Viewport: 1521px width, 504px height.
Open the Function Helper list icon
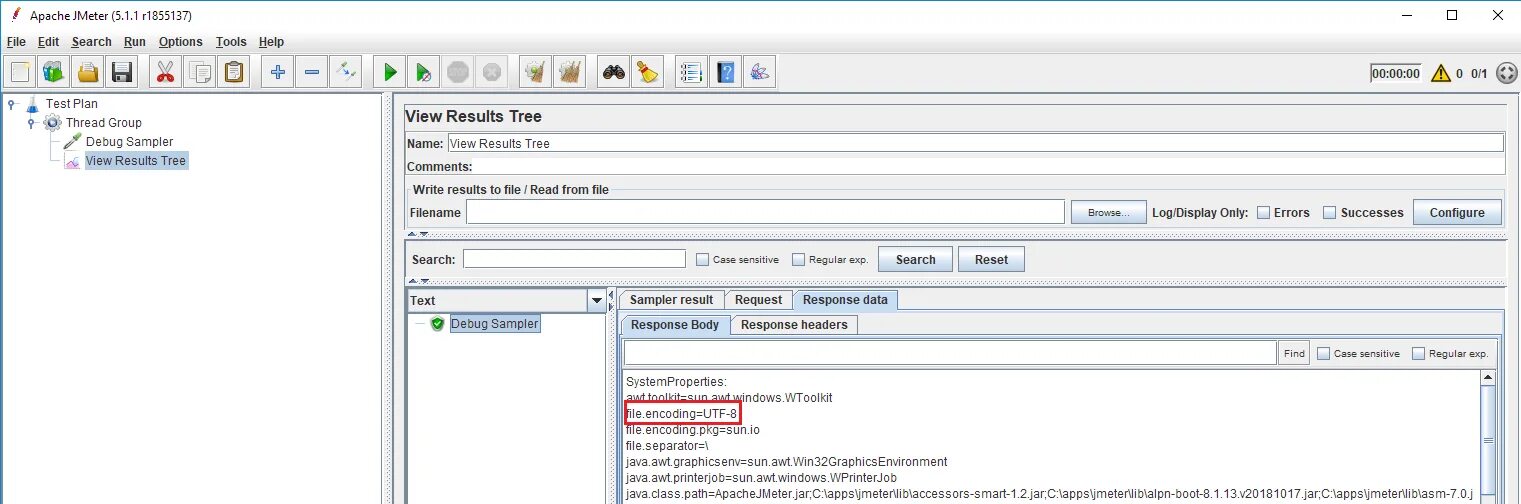click(692, 72)
